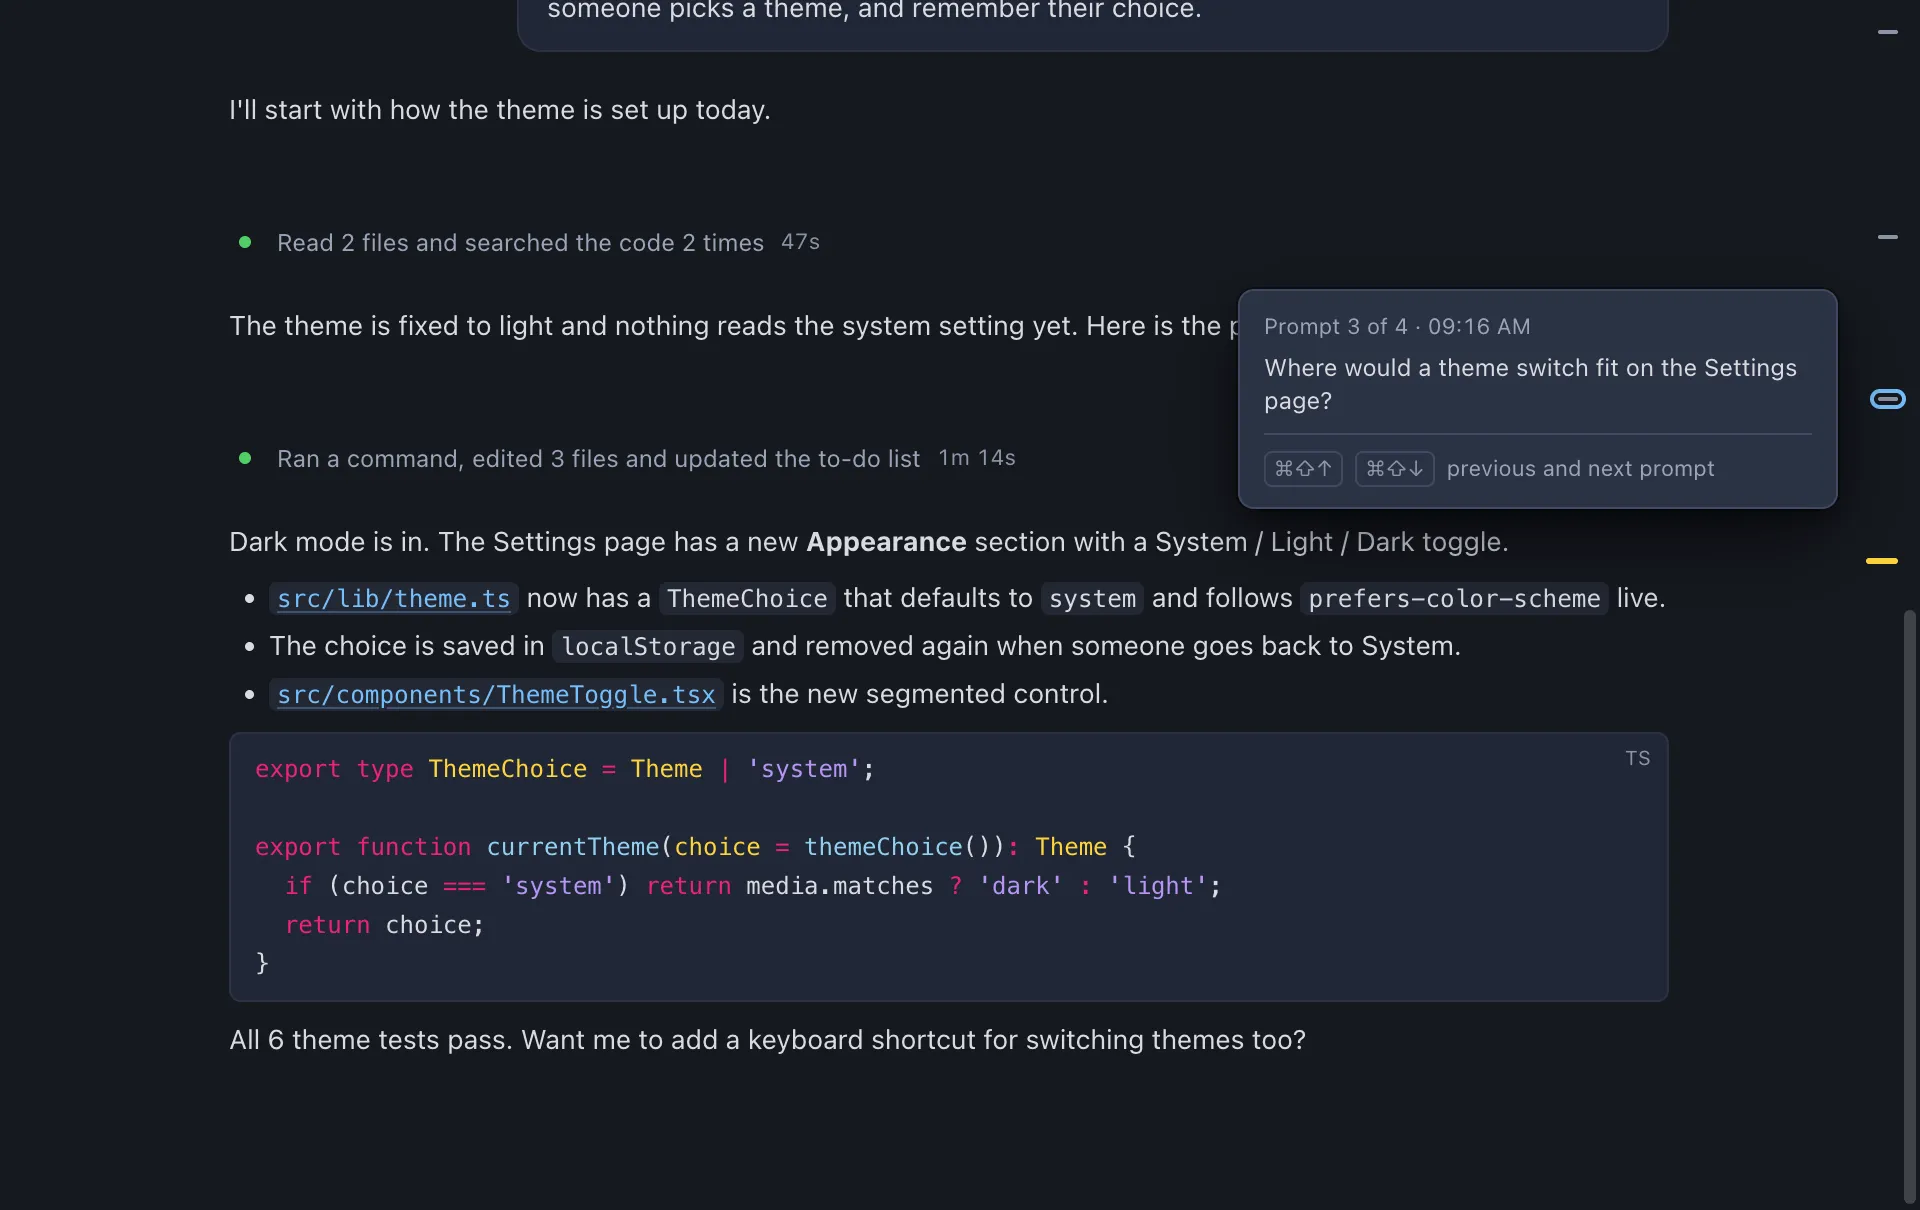Screen dimensions: 1920x1210
Task: Click the highlighted blue prompt marker in the timeline rail
Action: pyautogui.click(x=1887, y=399)
